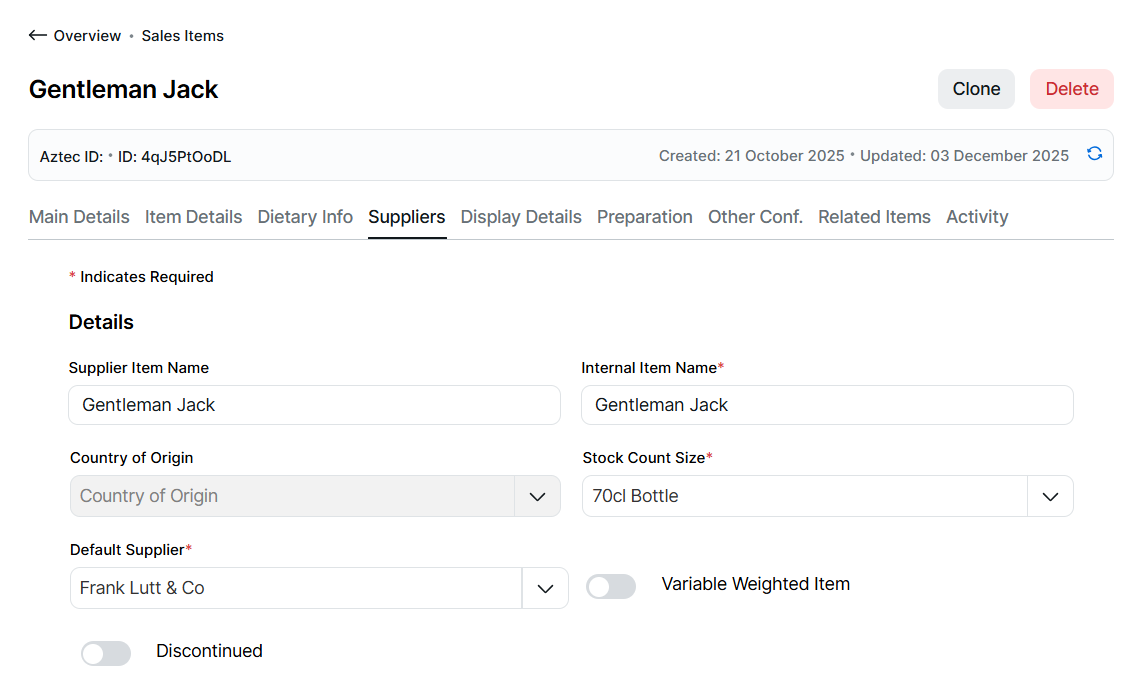Viewport: 1142px width, 690px height.
Task: Open the Stock Count Size dropdown arrow
Action: tap(1050, 496)
